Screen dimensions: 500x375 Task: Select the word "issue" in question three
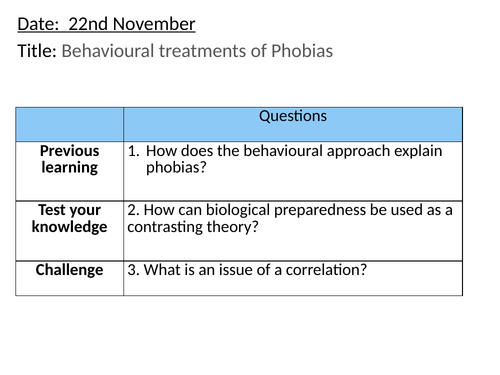coord(232,270)
